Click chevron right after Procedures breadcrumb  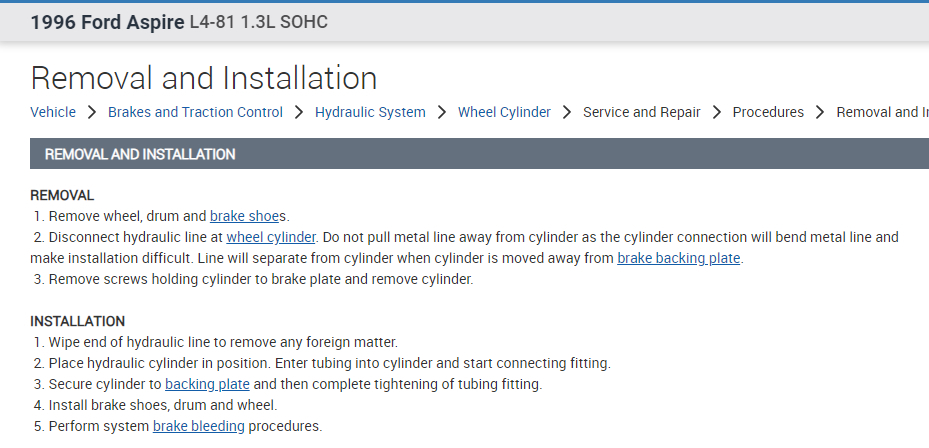coord(820,112)
